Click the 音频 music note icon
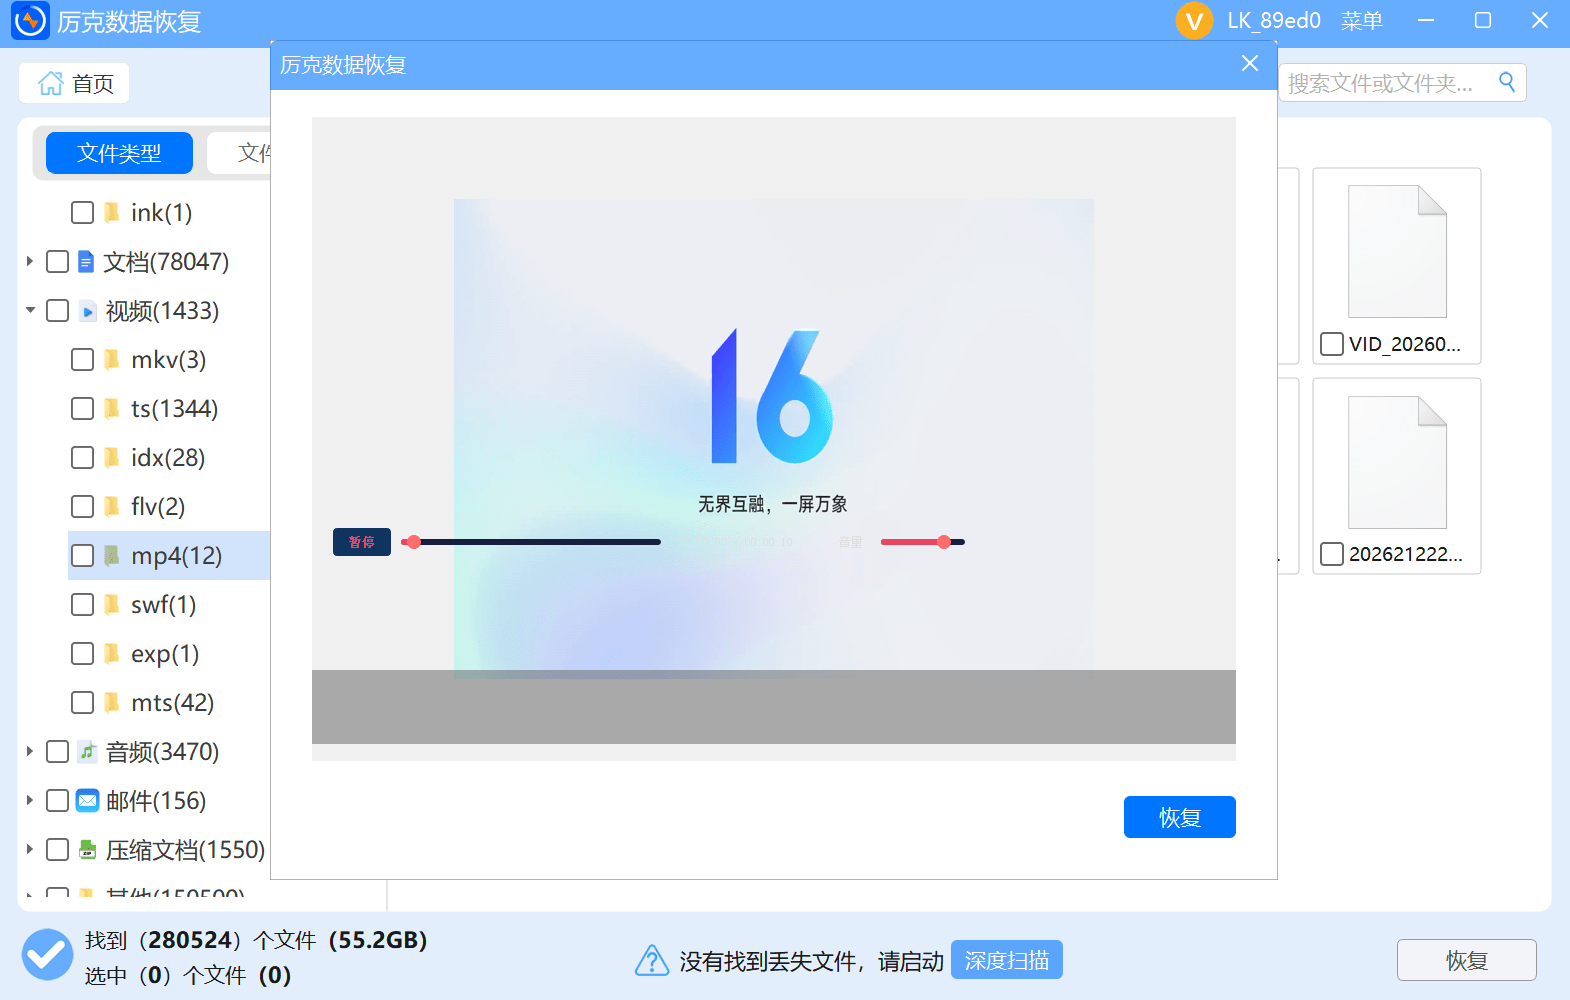Image resolution: width=1570 pixels, height=1000 pixels. pyautogui.click(x=88, y=752)
